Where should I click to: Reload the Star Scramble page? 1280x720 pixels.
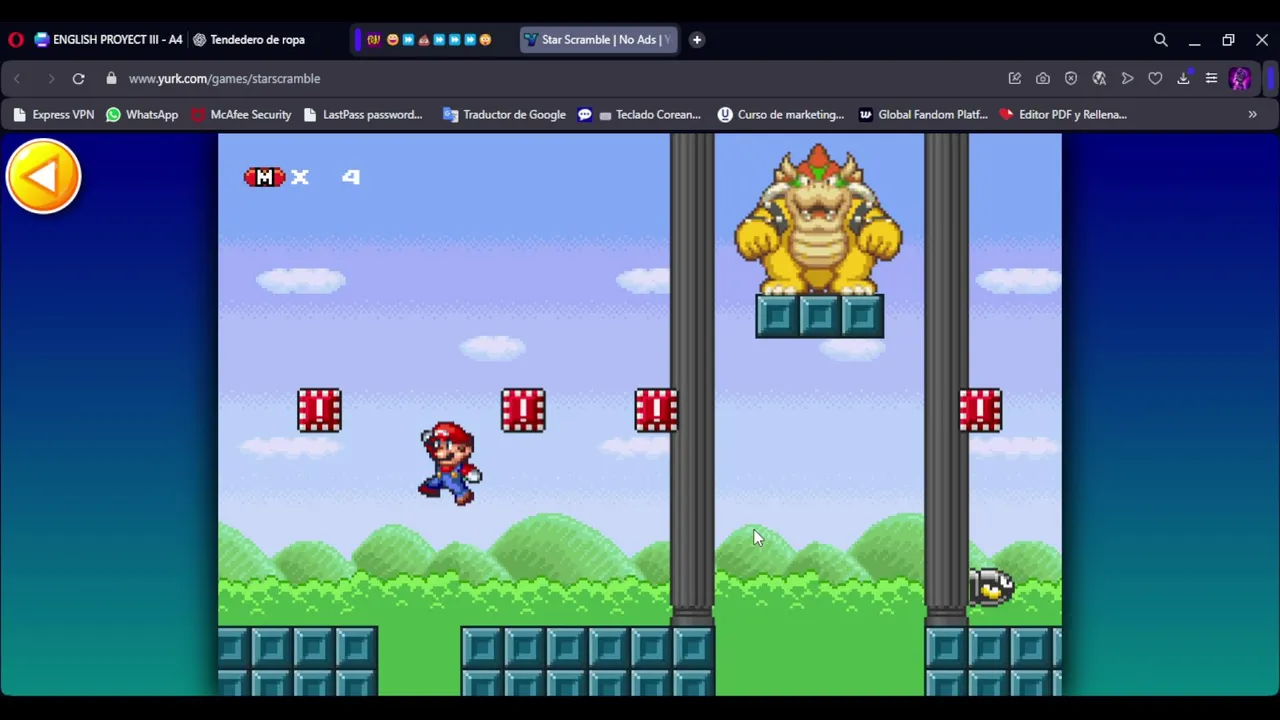(78, 78)
